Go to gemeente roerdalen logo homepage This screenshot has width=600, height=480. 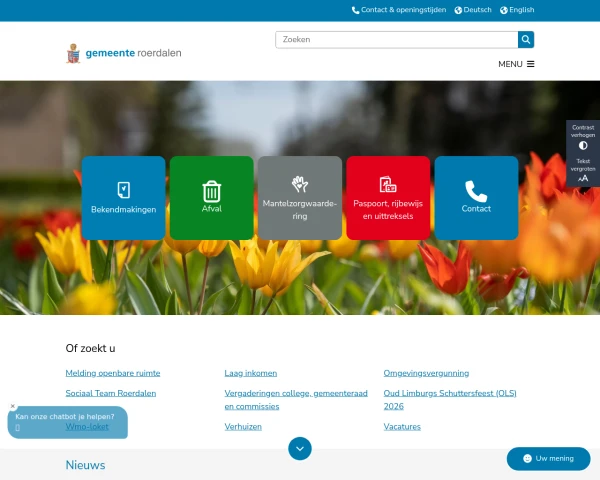(x=124, y=53)
